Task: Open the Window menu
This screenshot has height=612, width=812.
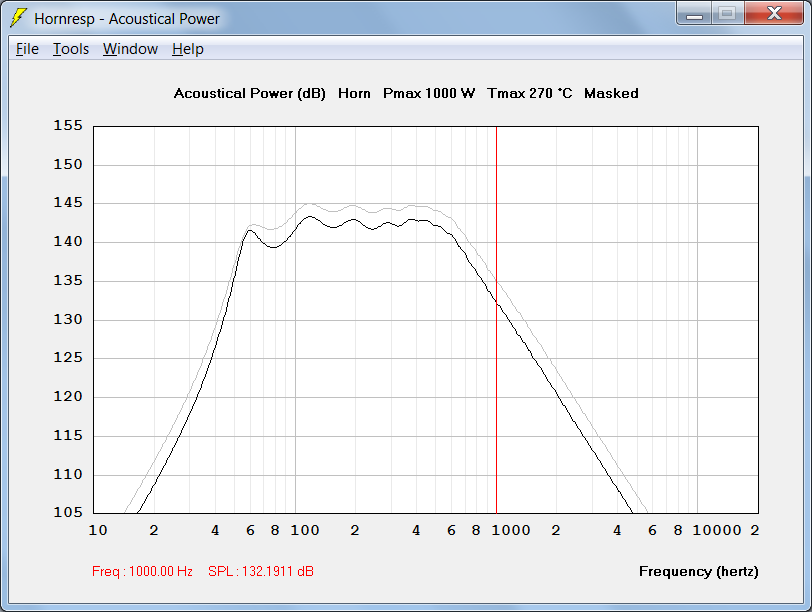Action: 130,49
